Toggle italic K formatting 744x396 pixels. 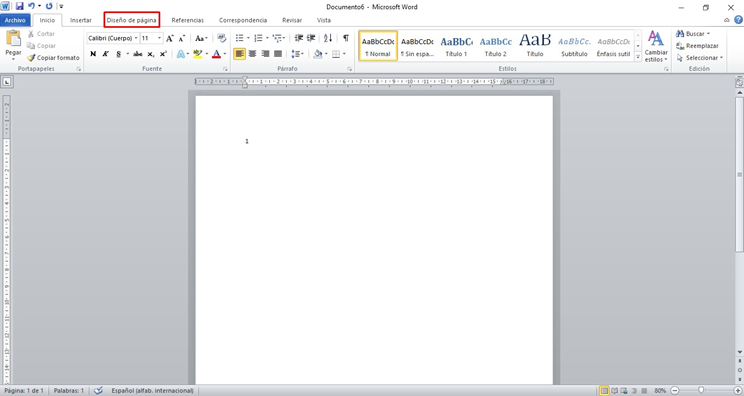click(105, 54)
